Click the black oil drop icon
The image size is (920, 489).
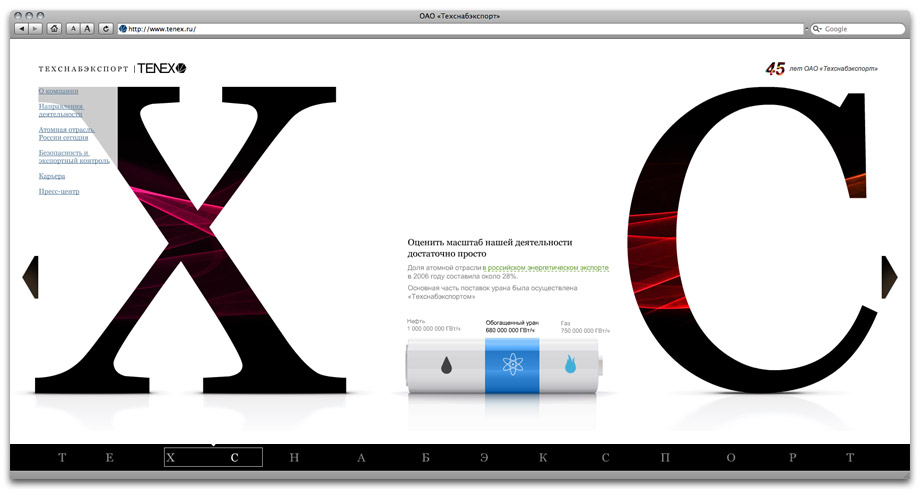coord(446,366)
